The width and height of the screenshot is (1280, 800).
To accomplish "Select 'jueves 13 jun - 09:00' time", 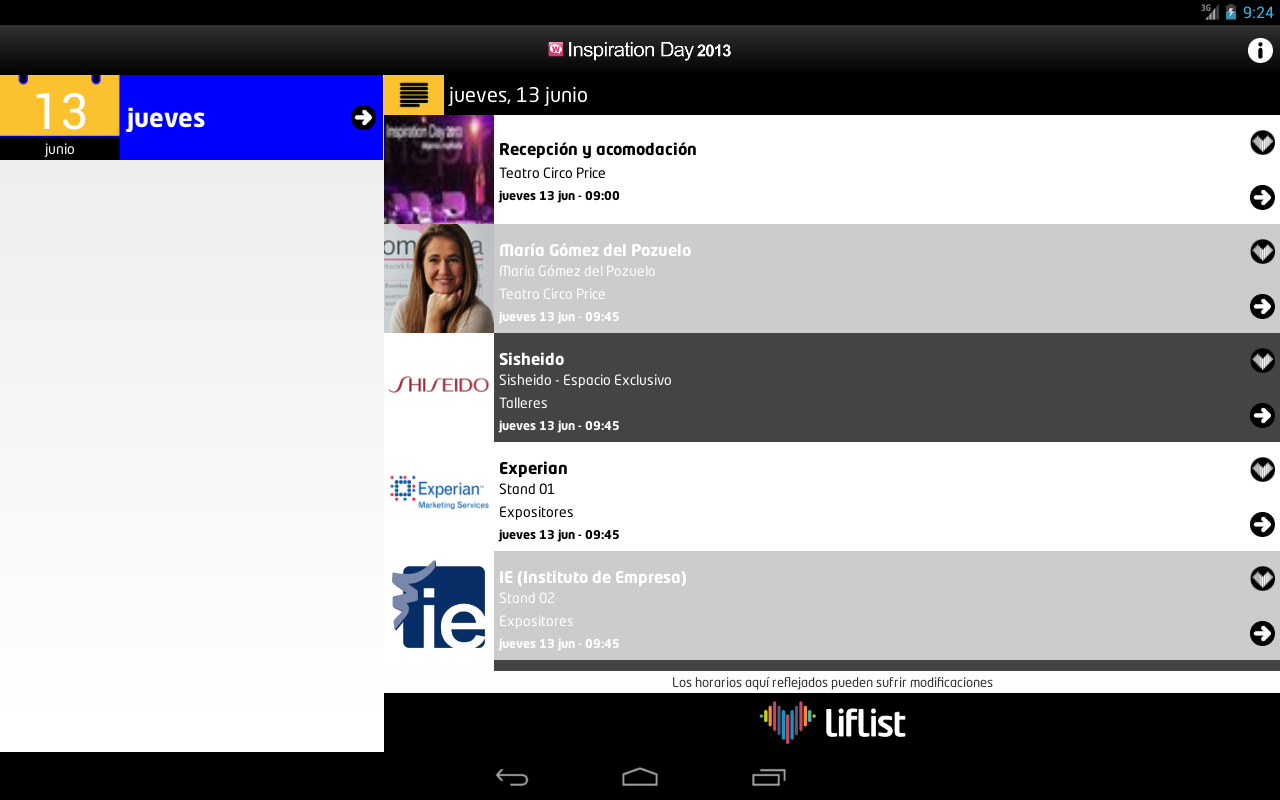I will pyautogui.click(x=559, y=196).
